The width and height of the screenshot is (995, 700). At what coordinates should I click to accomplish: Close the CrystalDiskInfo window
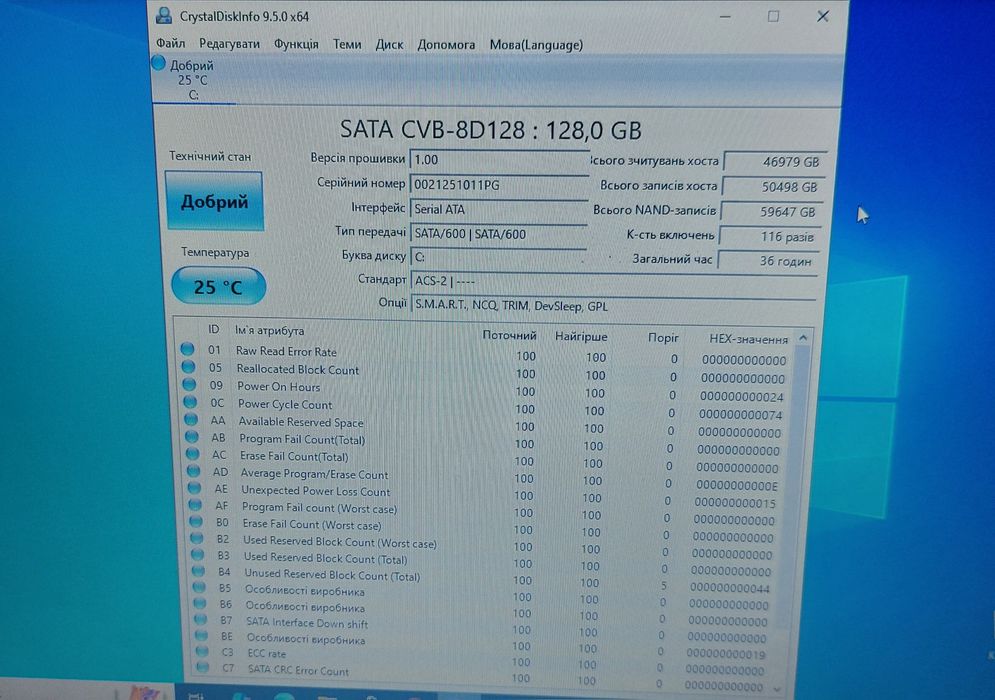823,17
